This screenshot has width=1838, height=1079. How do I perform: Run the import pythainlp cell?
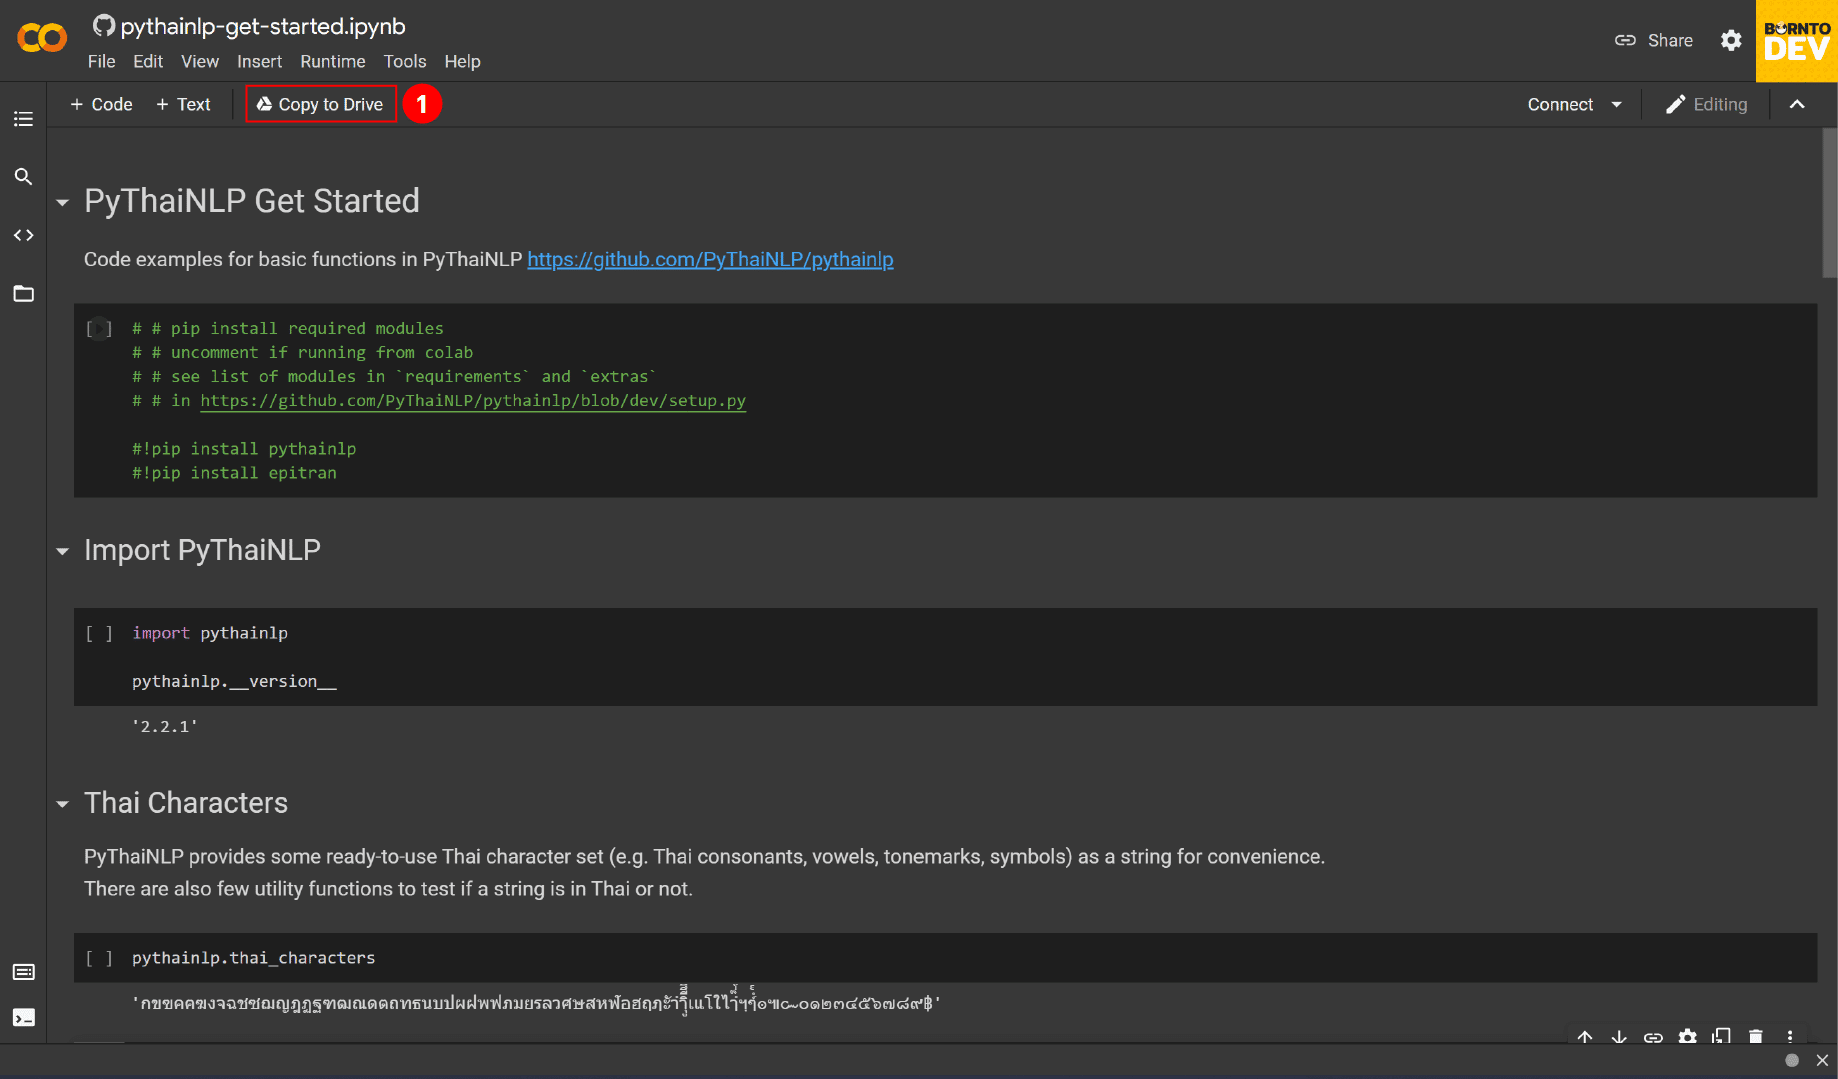click(x=99, y=633)
